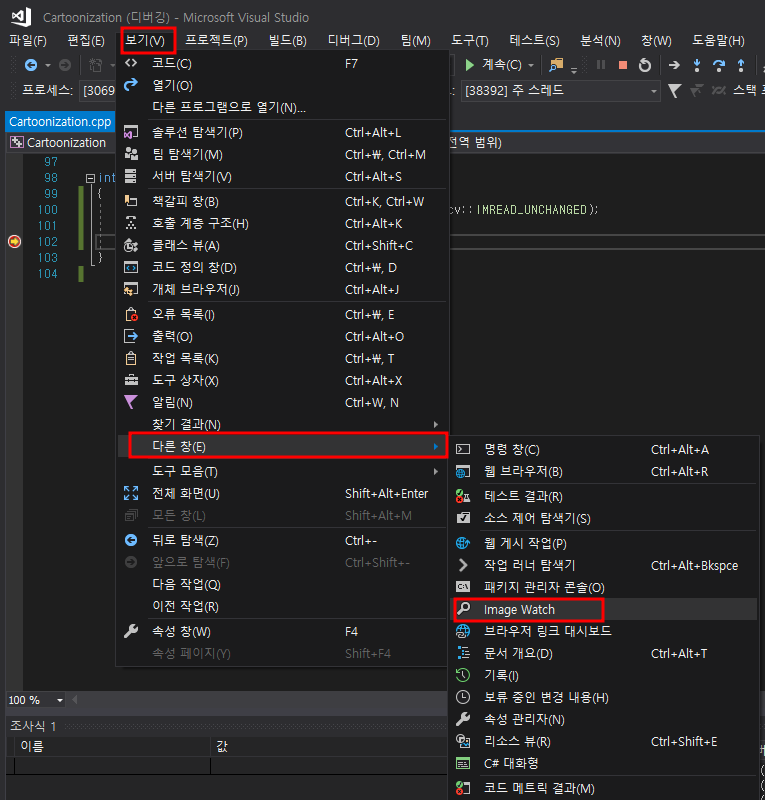Select 다른 프로그램으로 열기(N)... entry
Image resolution: width=765 pixels, height=800 pixels.
[283, 108]
